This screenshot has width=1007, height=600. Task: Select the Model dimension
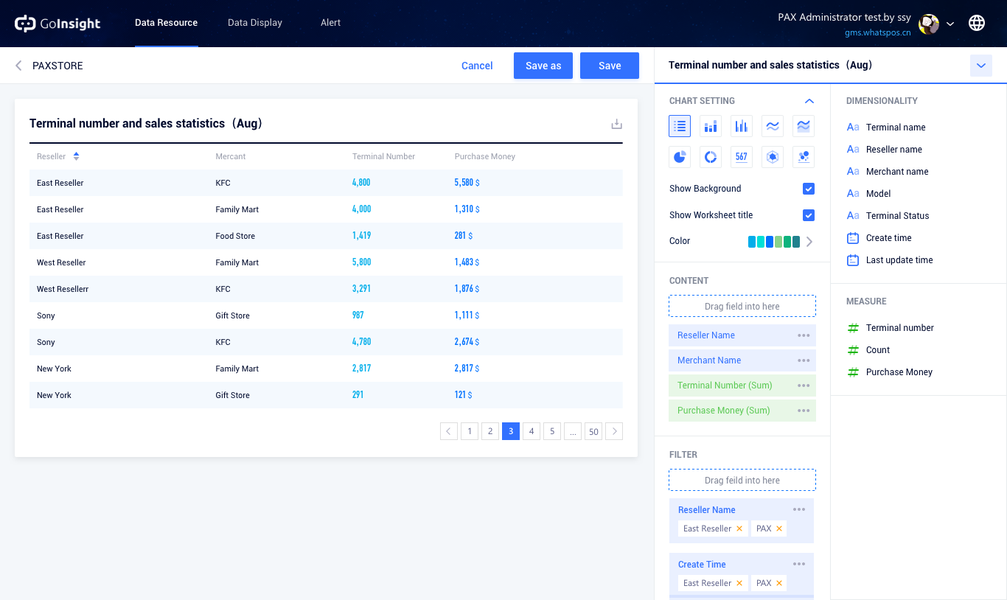tap(878, 193)
